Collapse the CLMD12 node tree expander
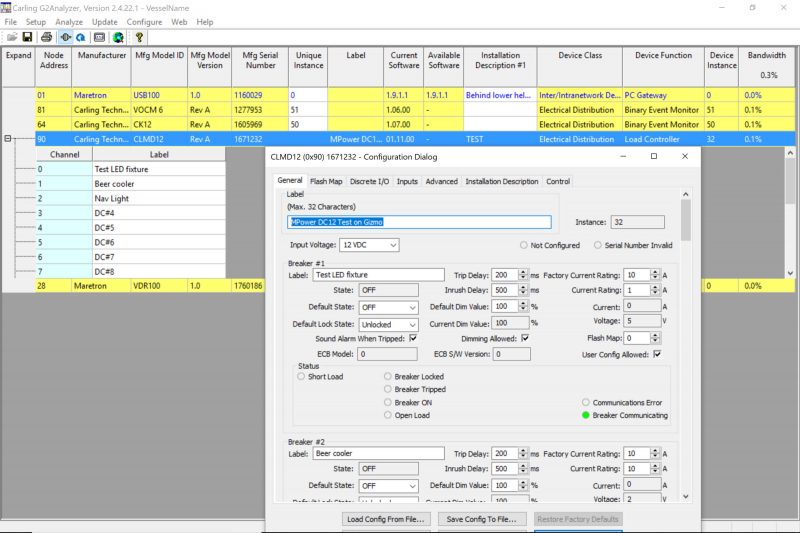This screenshot has height=533, width=800. click(x=10, y=139)
